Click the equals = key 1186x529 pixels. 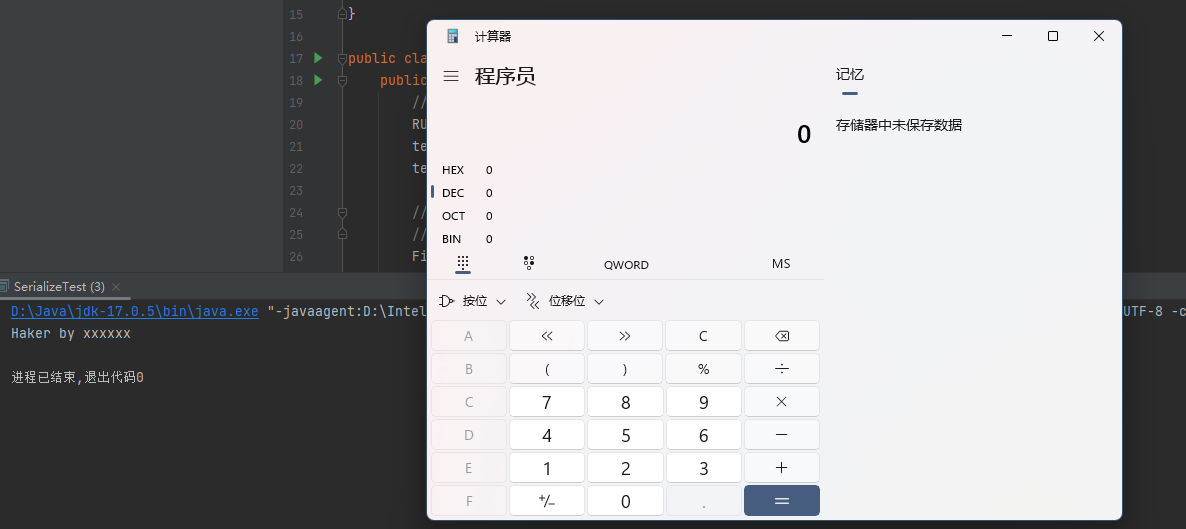point(782,500)
